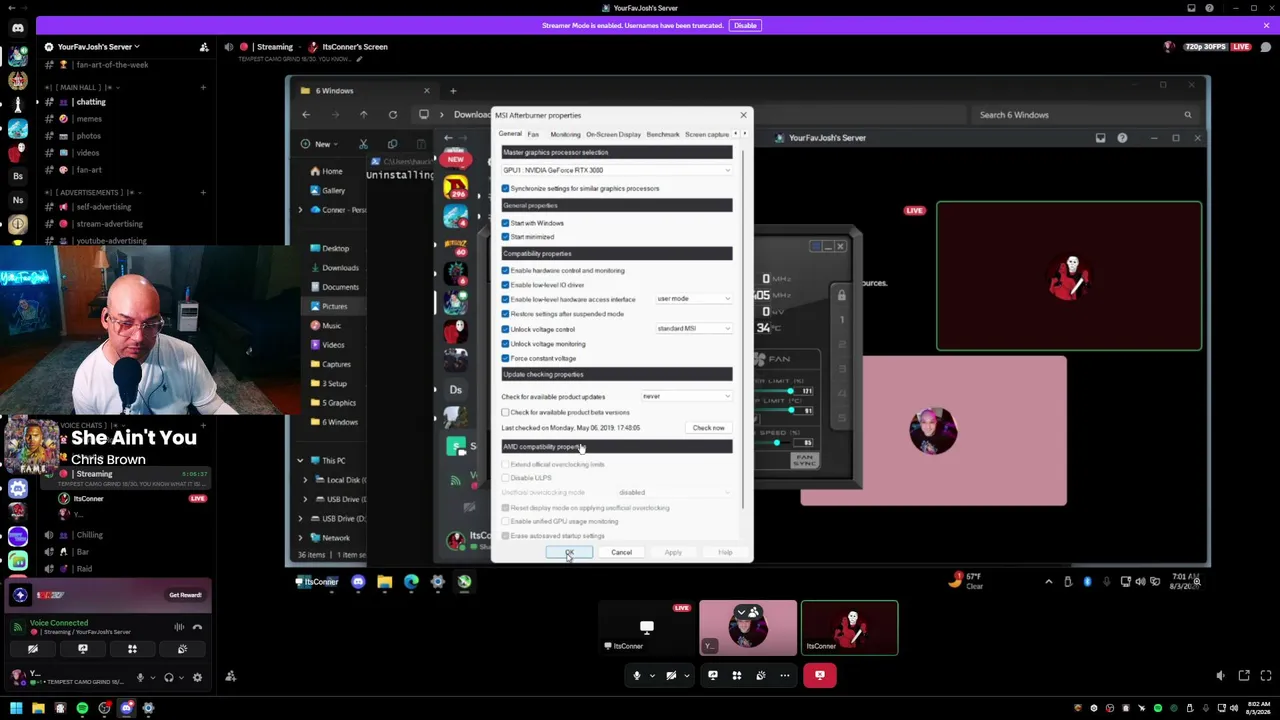Screen dimensions: 1280x720
Task: Toggle camera in call control bar
Action: (x=671, y=675)
